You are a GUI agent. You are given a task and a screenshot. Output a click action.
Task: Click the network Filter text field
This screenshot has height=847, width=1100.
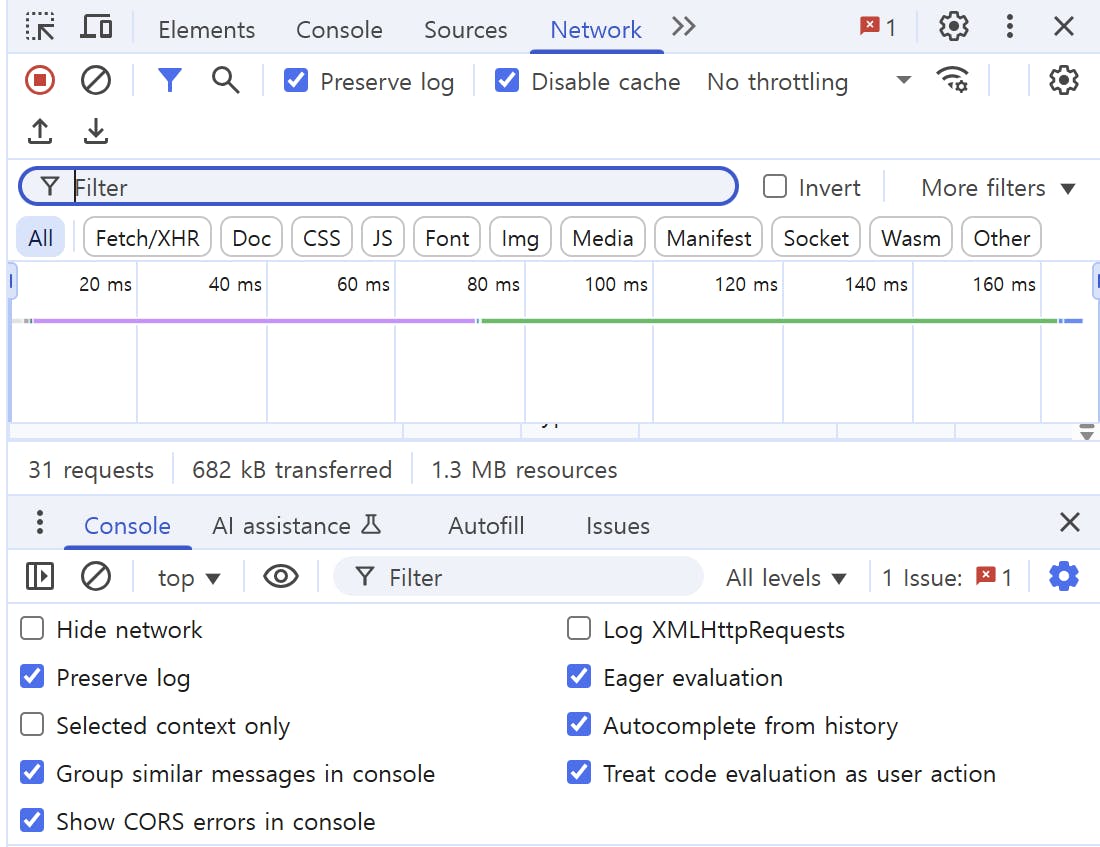pyautogui.click(x=400, y=187)
